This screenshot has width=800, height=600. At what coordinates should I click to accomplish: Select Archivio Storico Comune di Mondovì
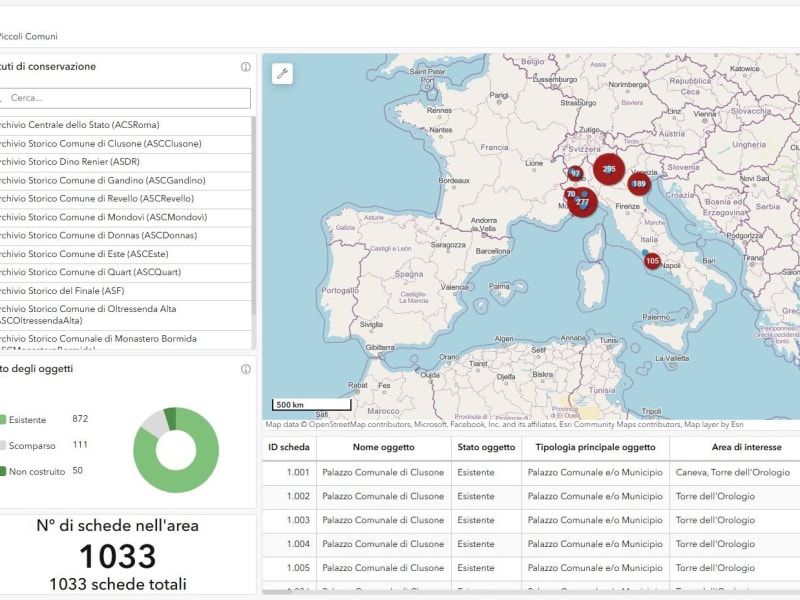(x=125, y=217)
